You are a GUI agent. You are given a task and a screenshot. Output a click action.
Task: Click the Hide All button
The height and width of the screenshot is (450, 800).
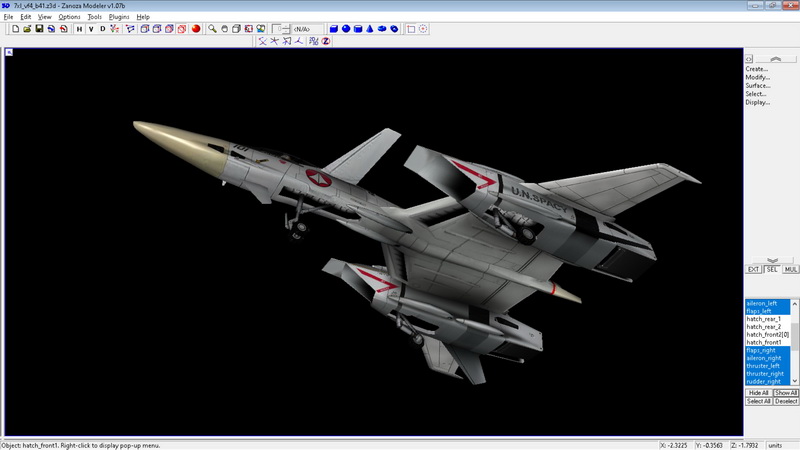pos(759,393)
